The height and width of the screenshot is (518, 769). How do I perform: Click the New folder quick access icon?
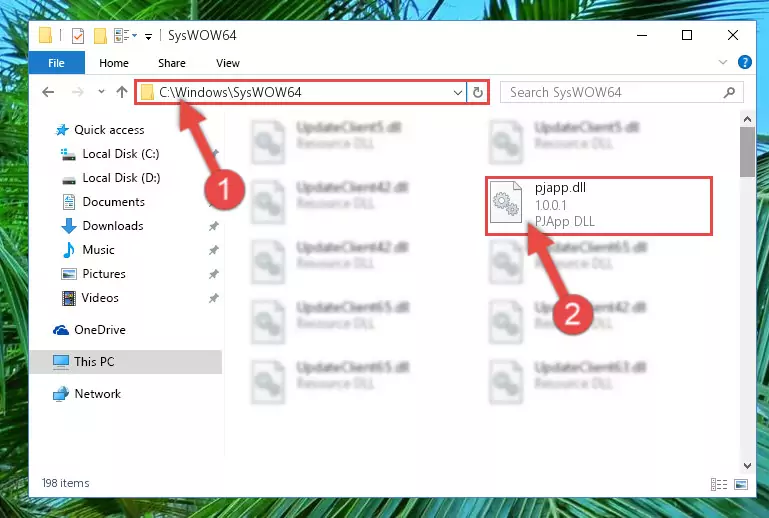100,36
